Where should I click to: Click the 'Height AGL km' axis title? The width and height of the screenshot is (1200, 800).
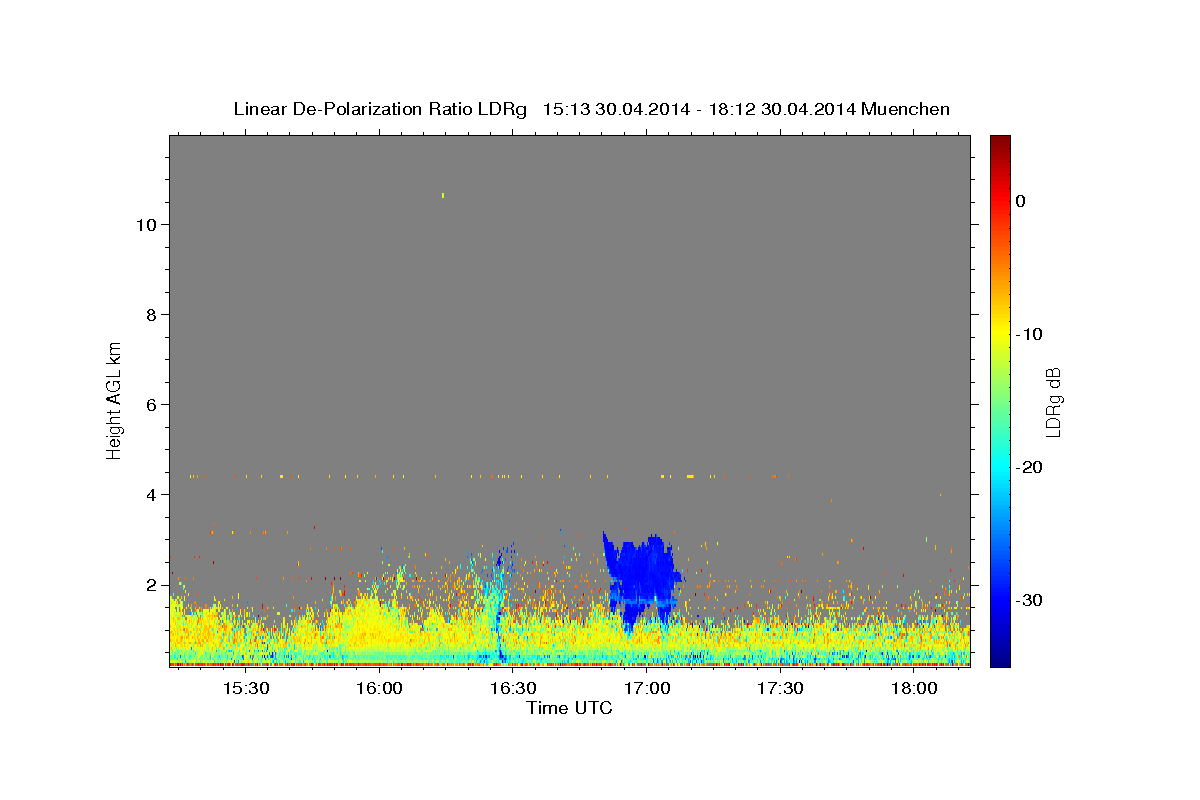pyautogui.click(x=114, y=400)
